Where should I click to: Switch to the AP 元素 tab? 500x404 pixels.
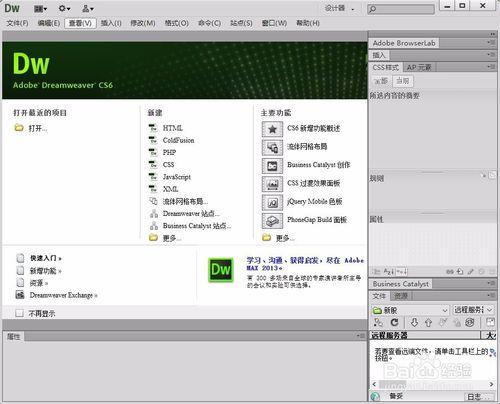pos(419,67)
